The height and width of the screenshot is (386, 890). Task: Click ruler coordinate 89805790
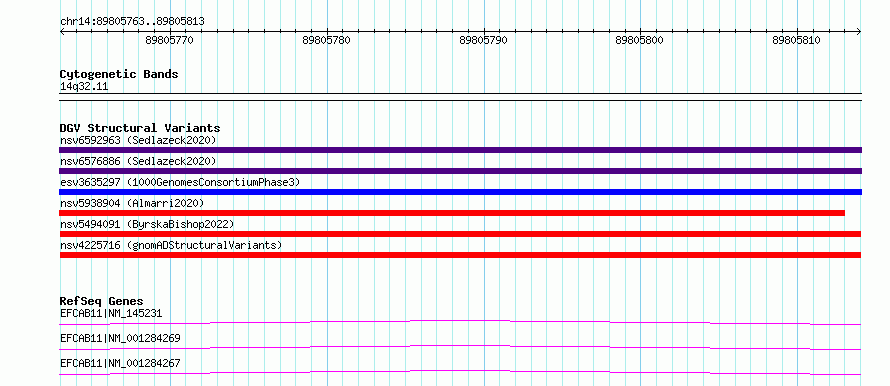coord(484,40)
